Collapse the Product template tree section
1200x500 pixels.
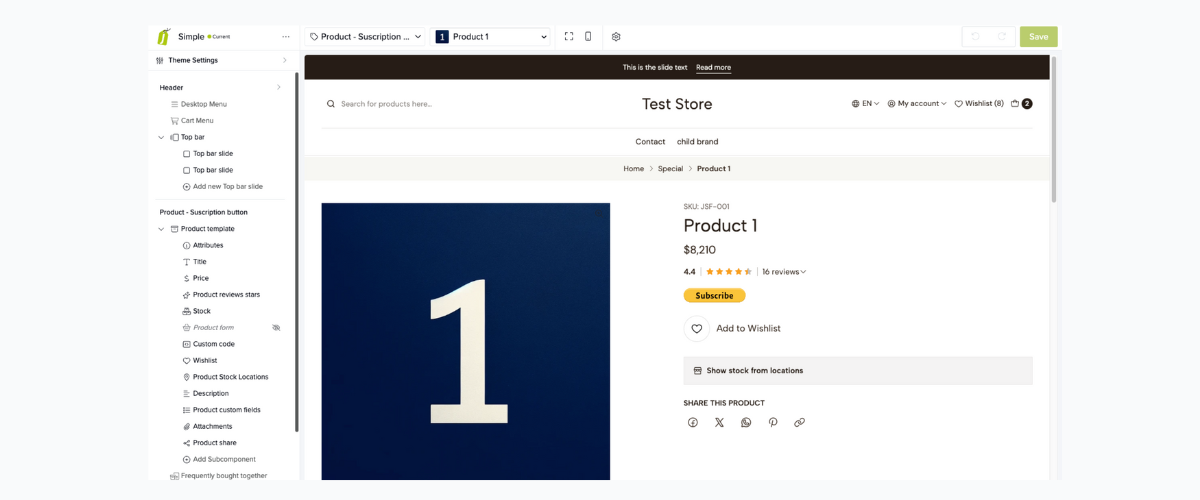[x=161, y=229]
